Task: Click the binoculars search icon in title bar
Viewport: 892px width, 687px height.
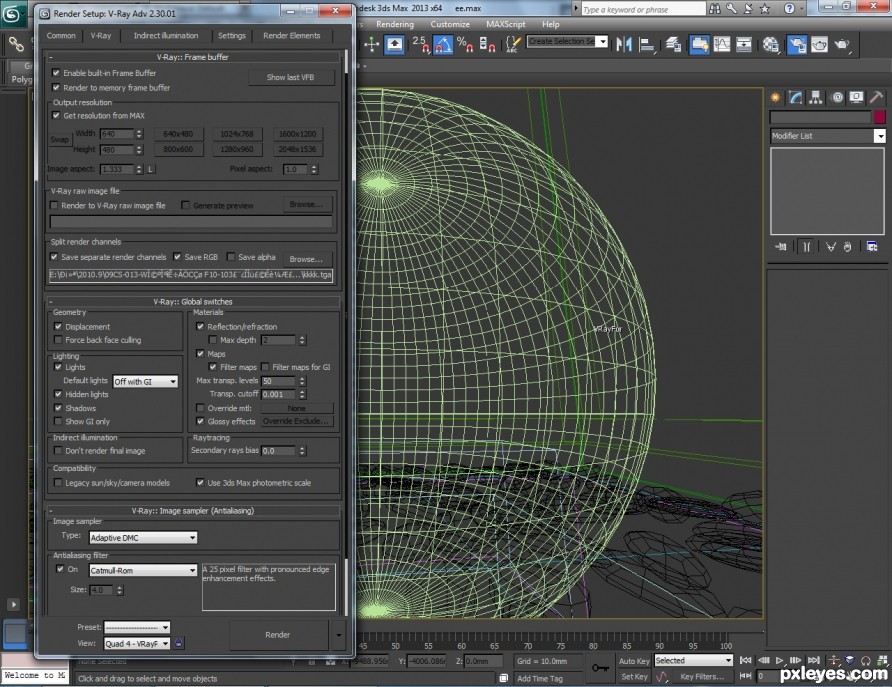Action: [x=715, y=9]
